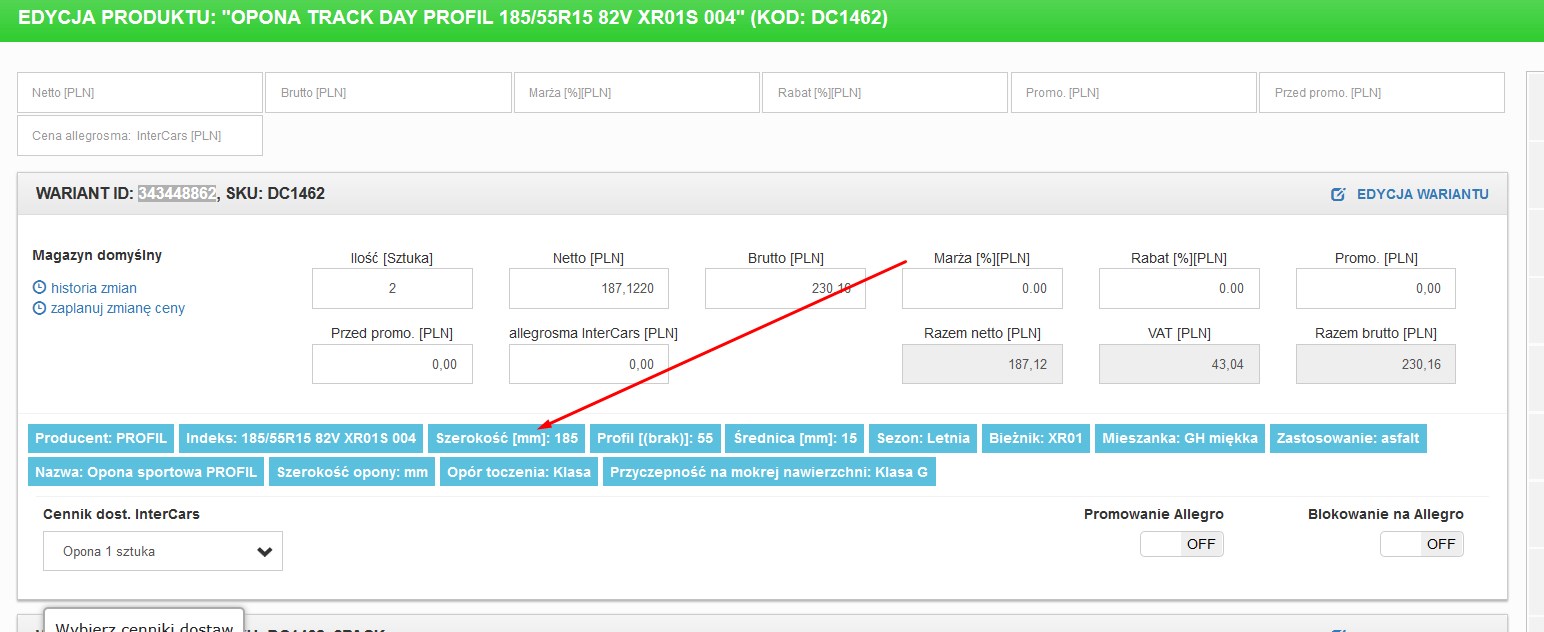Open the historia zmian link
This screenshot has height=632, width=1544.
click(94, 288)
